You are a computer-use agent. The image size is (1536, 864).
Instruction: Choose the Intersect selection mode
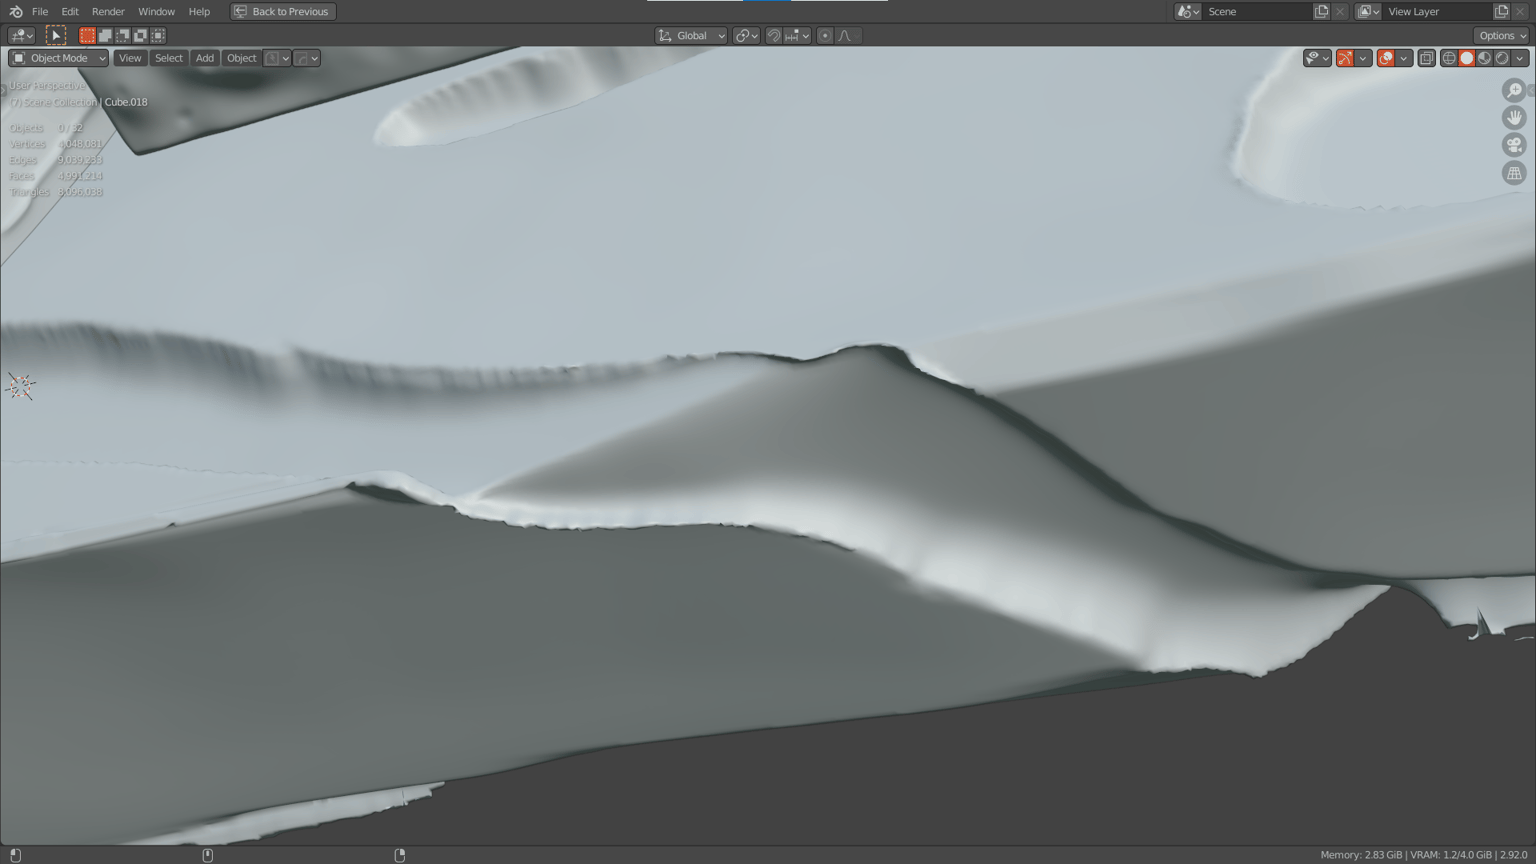(158, 35)
